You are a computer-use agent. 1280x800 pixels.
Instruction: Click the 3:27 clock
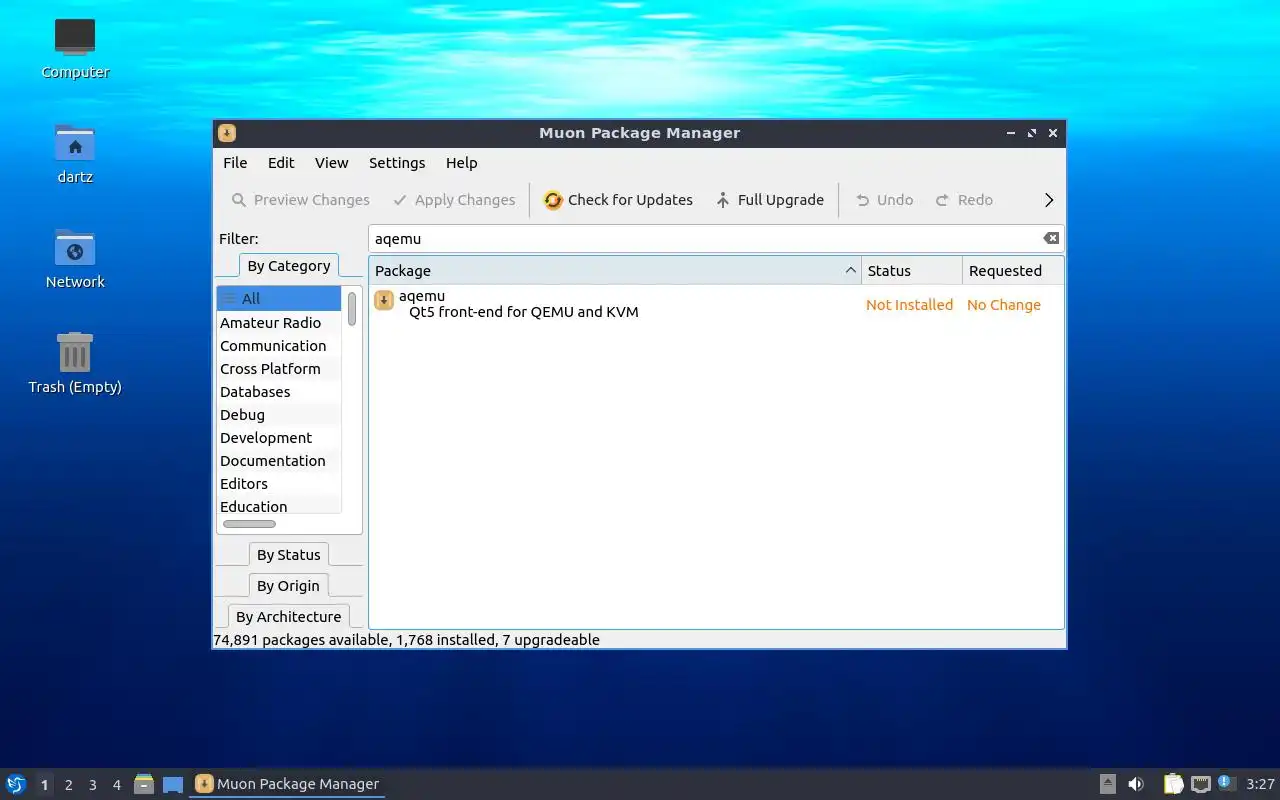click(x=1261, y=785)
